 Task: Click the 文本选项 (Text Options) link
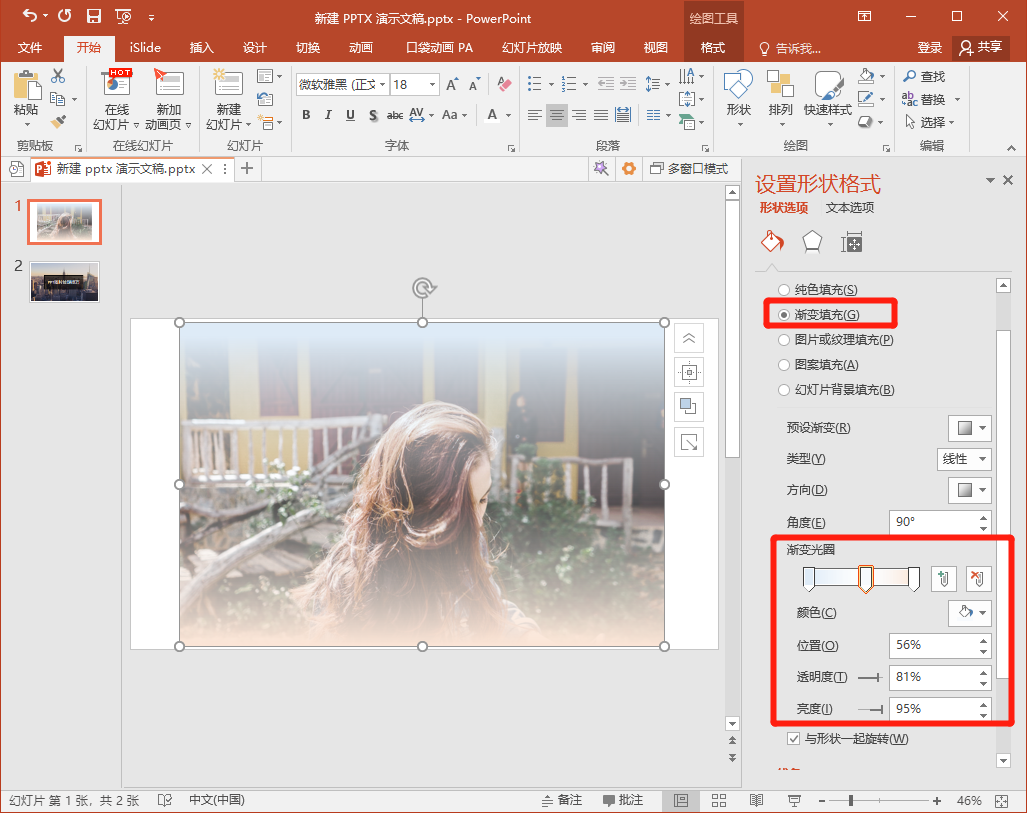pyautogui.click(x=850, y=208)
